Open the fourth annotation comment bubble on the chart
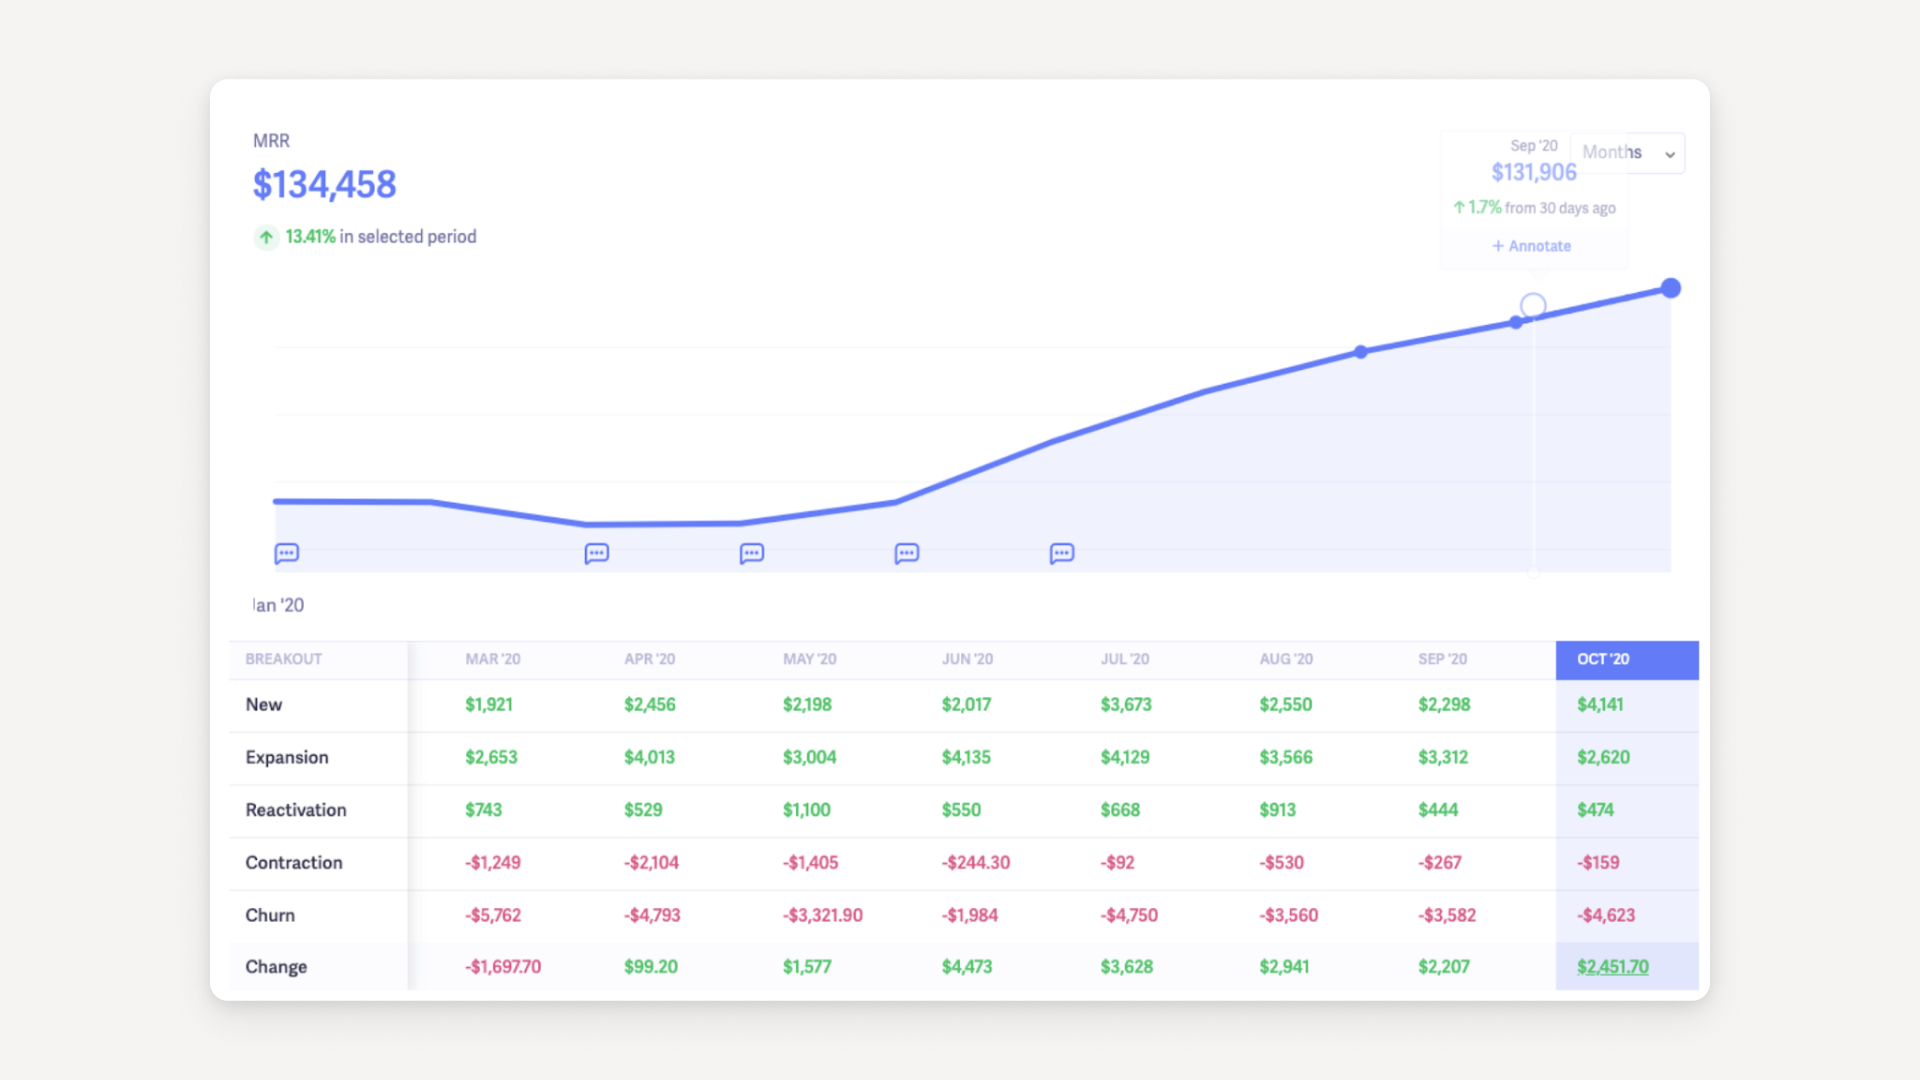The image size is (1920, 1080). (906, 553)
